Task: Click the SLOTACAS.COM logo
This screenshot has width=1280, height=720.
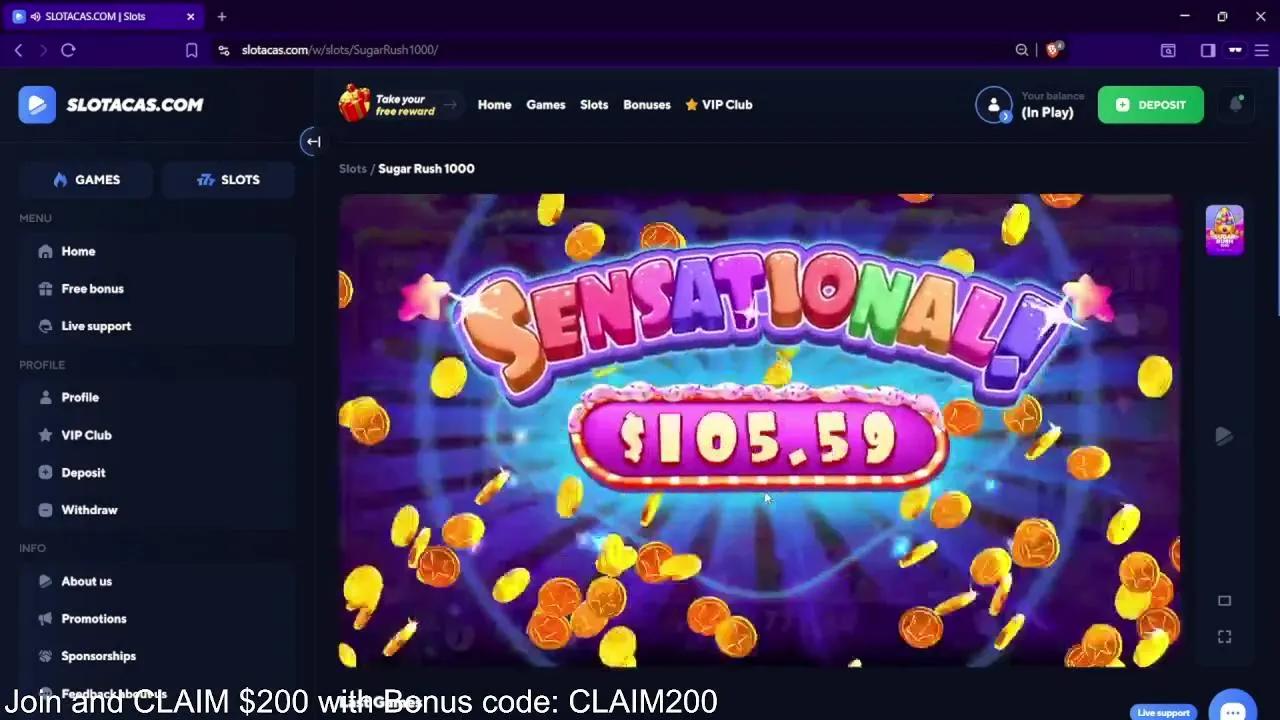Action: coord(111,105)
